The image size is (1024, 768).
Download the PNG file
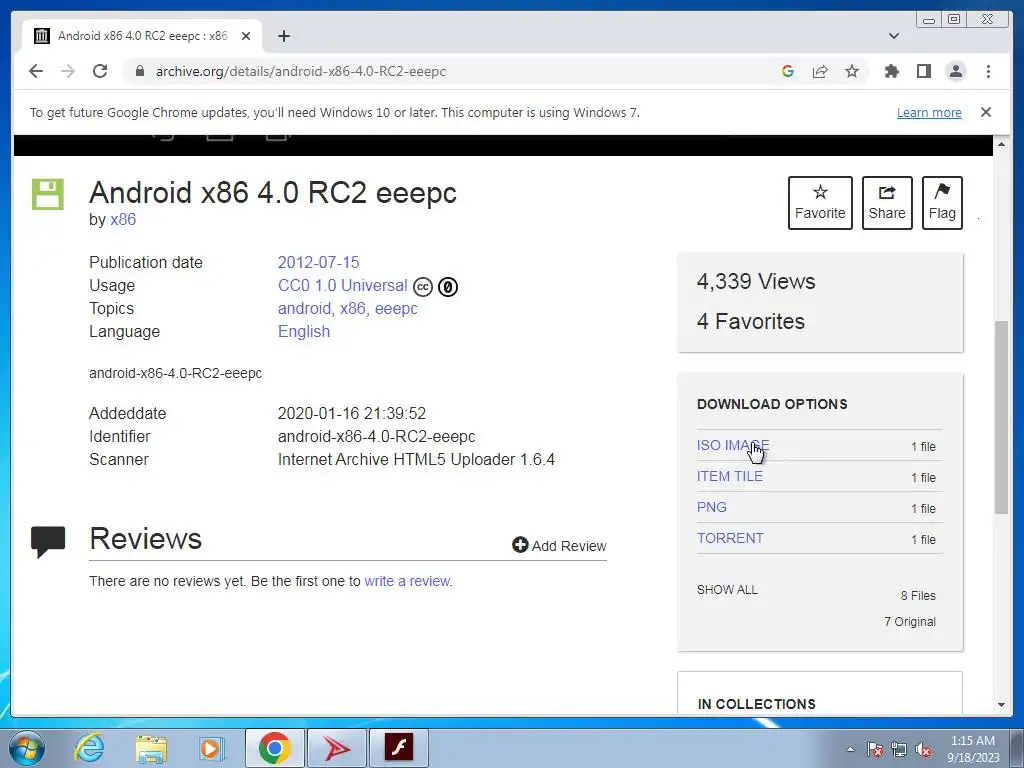711,507
